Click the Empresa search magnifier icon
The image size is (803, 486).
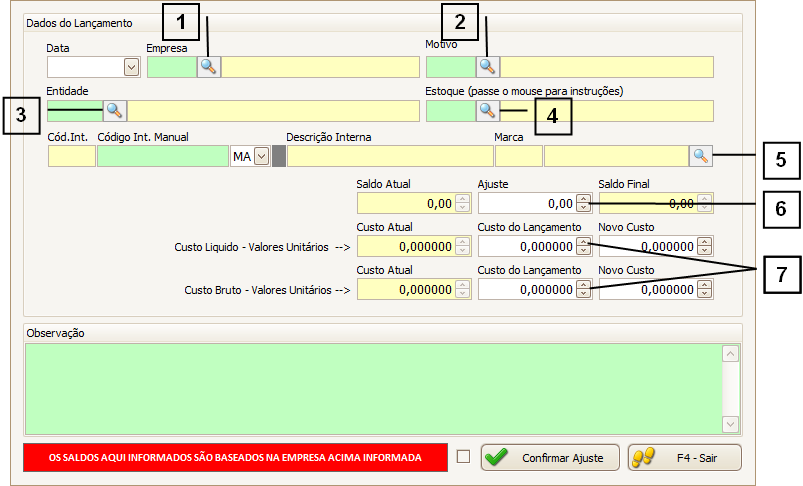coord(208,67)
